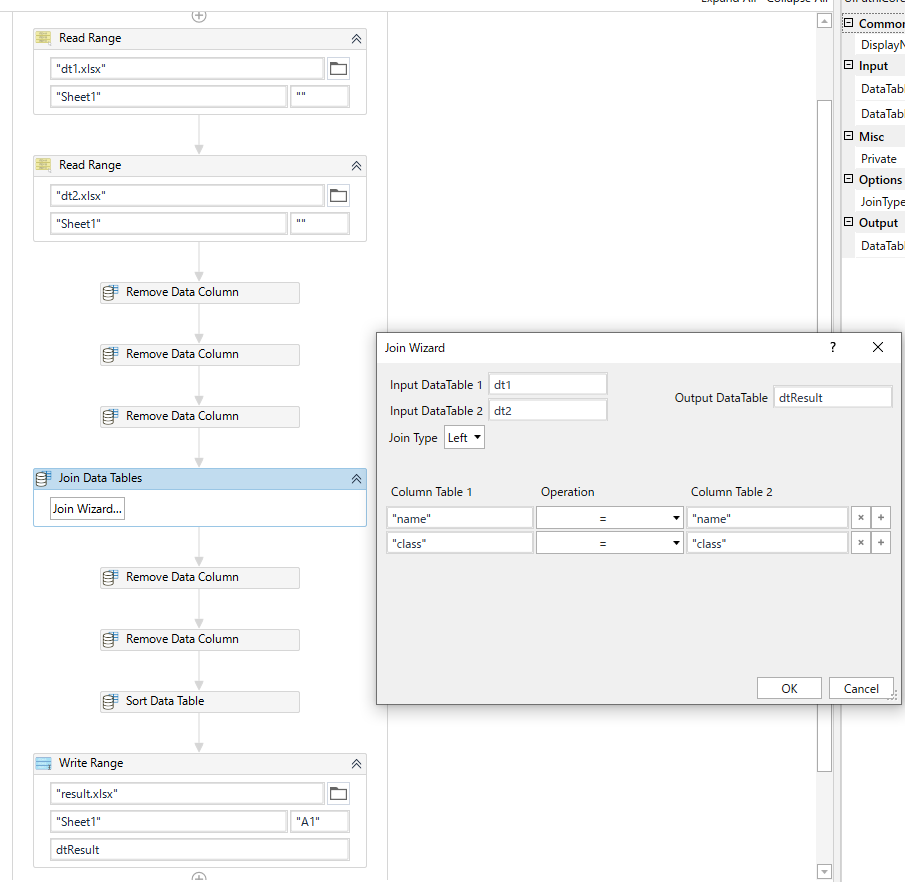The image size is (905, 882).
Task: Cancel the Join Wizard dialog
Action: (x=861, y=688)
